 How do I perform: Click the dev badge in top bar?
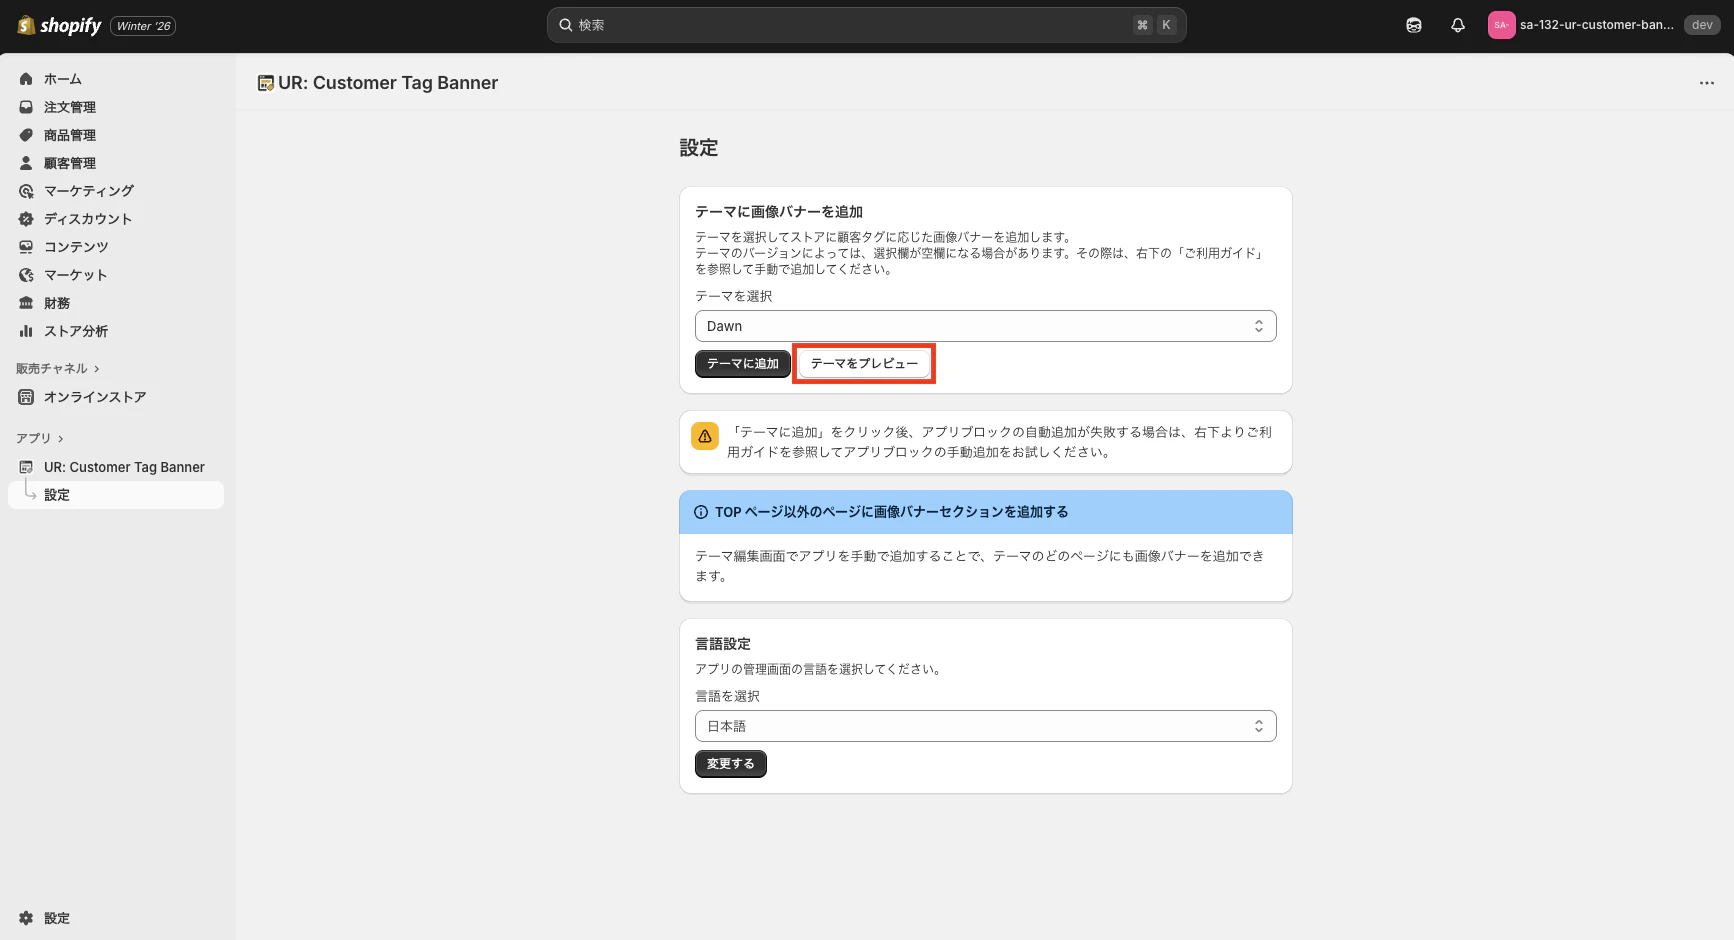point(1702,26)
